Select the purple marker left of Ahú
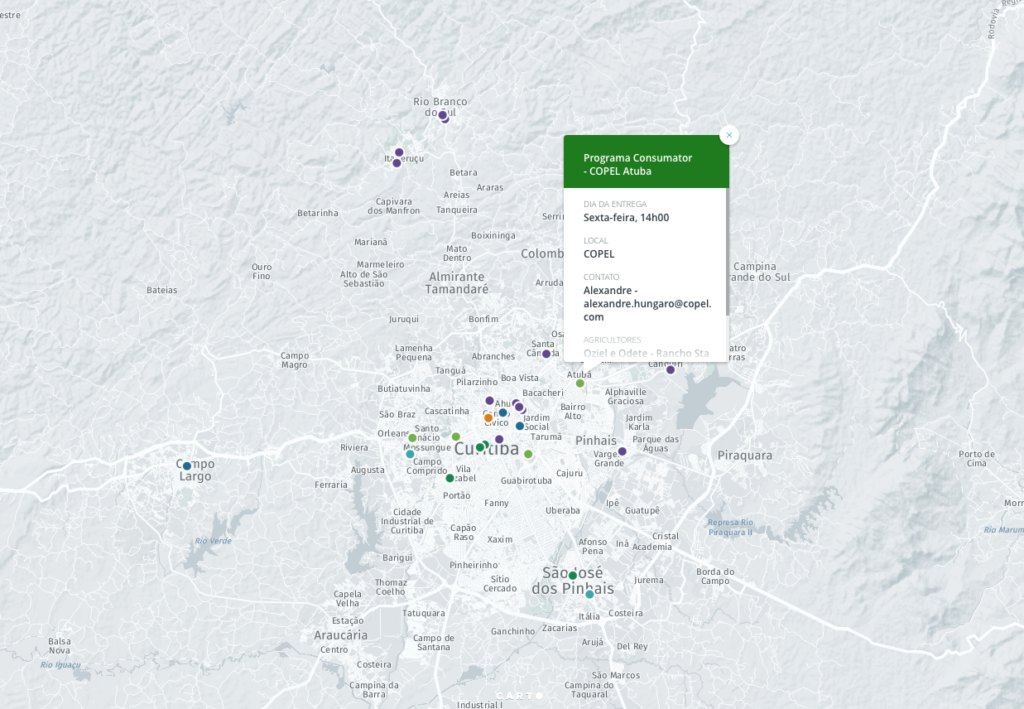Viewport: 1024px width, 709px height. 490,400
